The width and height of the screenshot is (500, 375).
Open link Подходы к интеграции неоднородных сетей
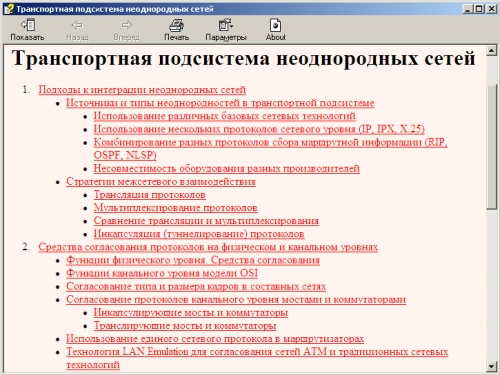(142, 90)
